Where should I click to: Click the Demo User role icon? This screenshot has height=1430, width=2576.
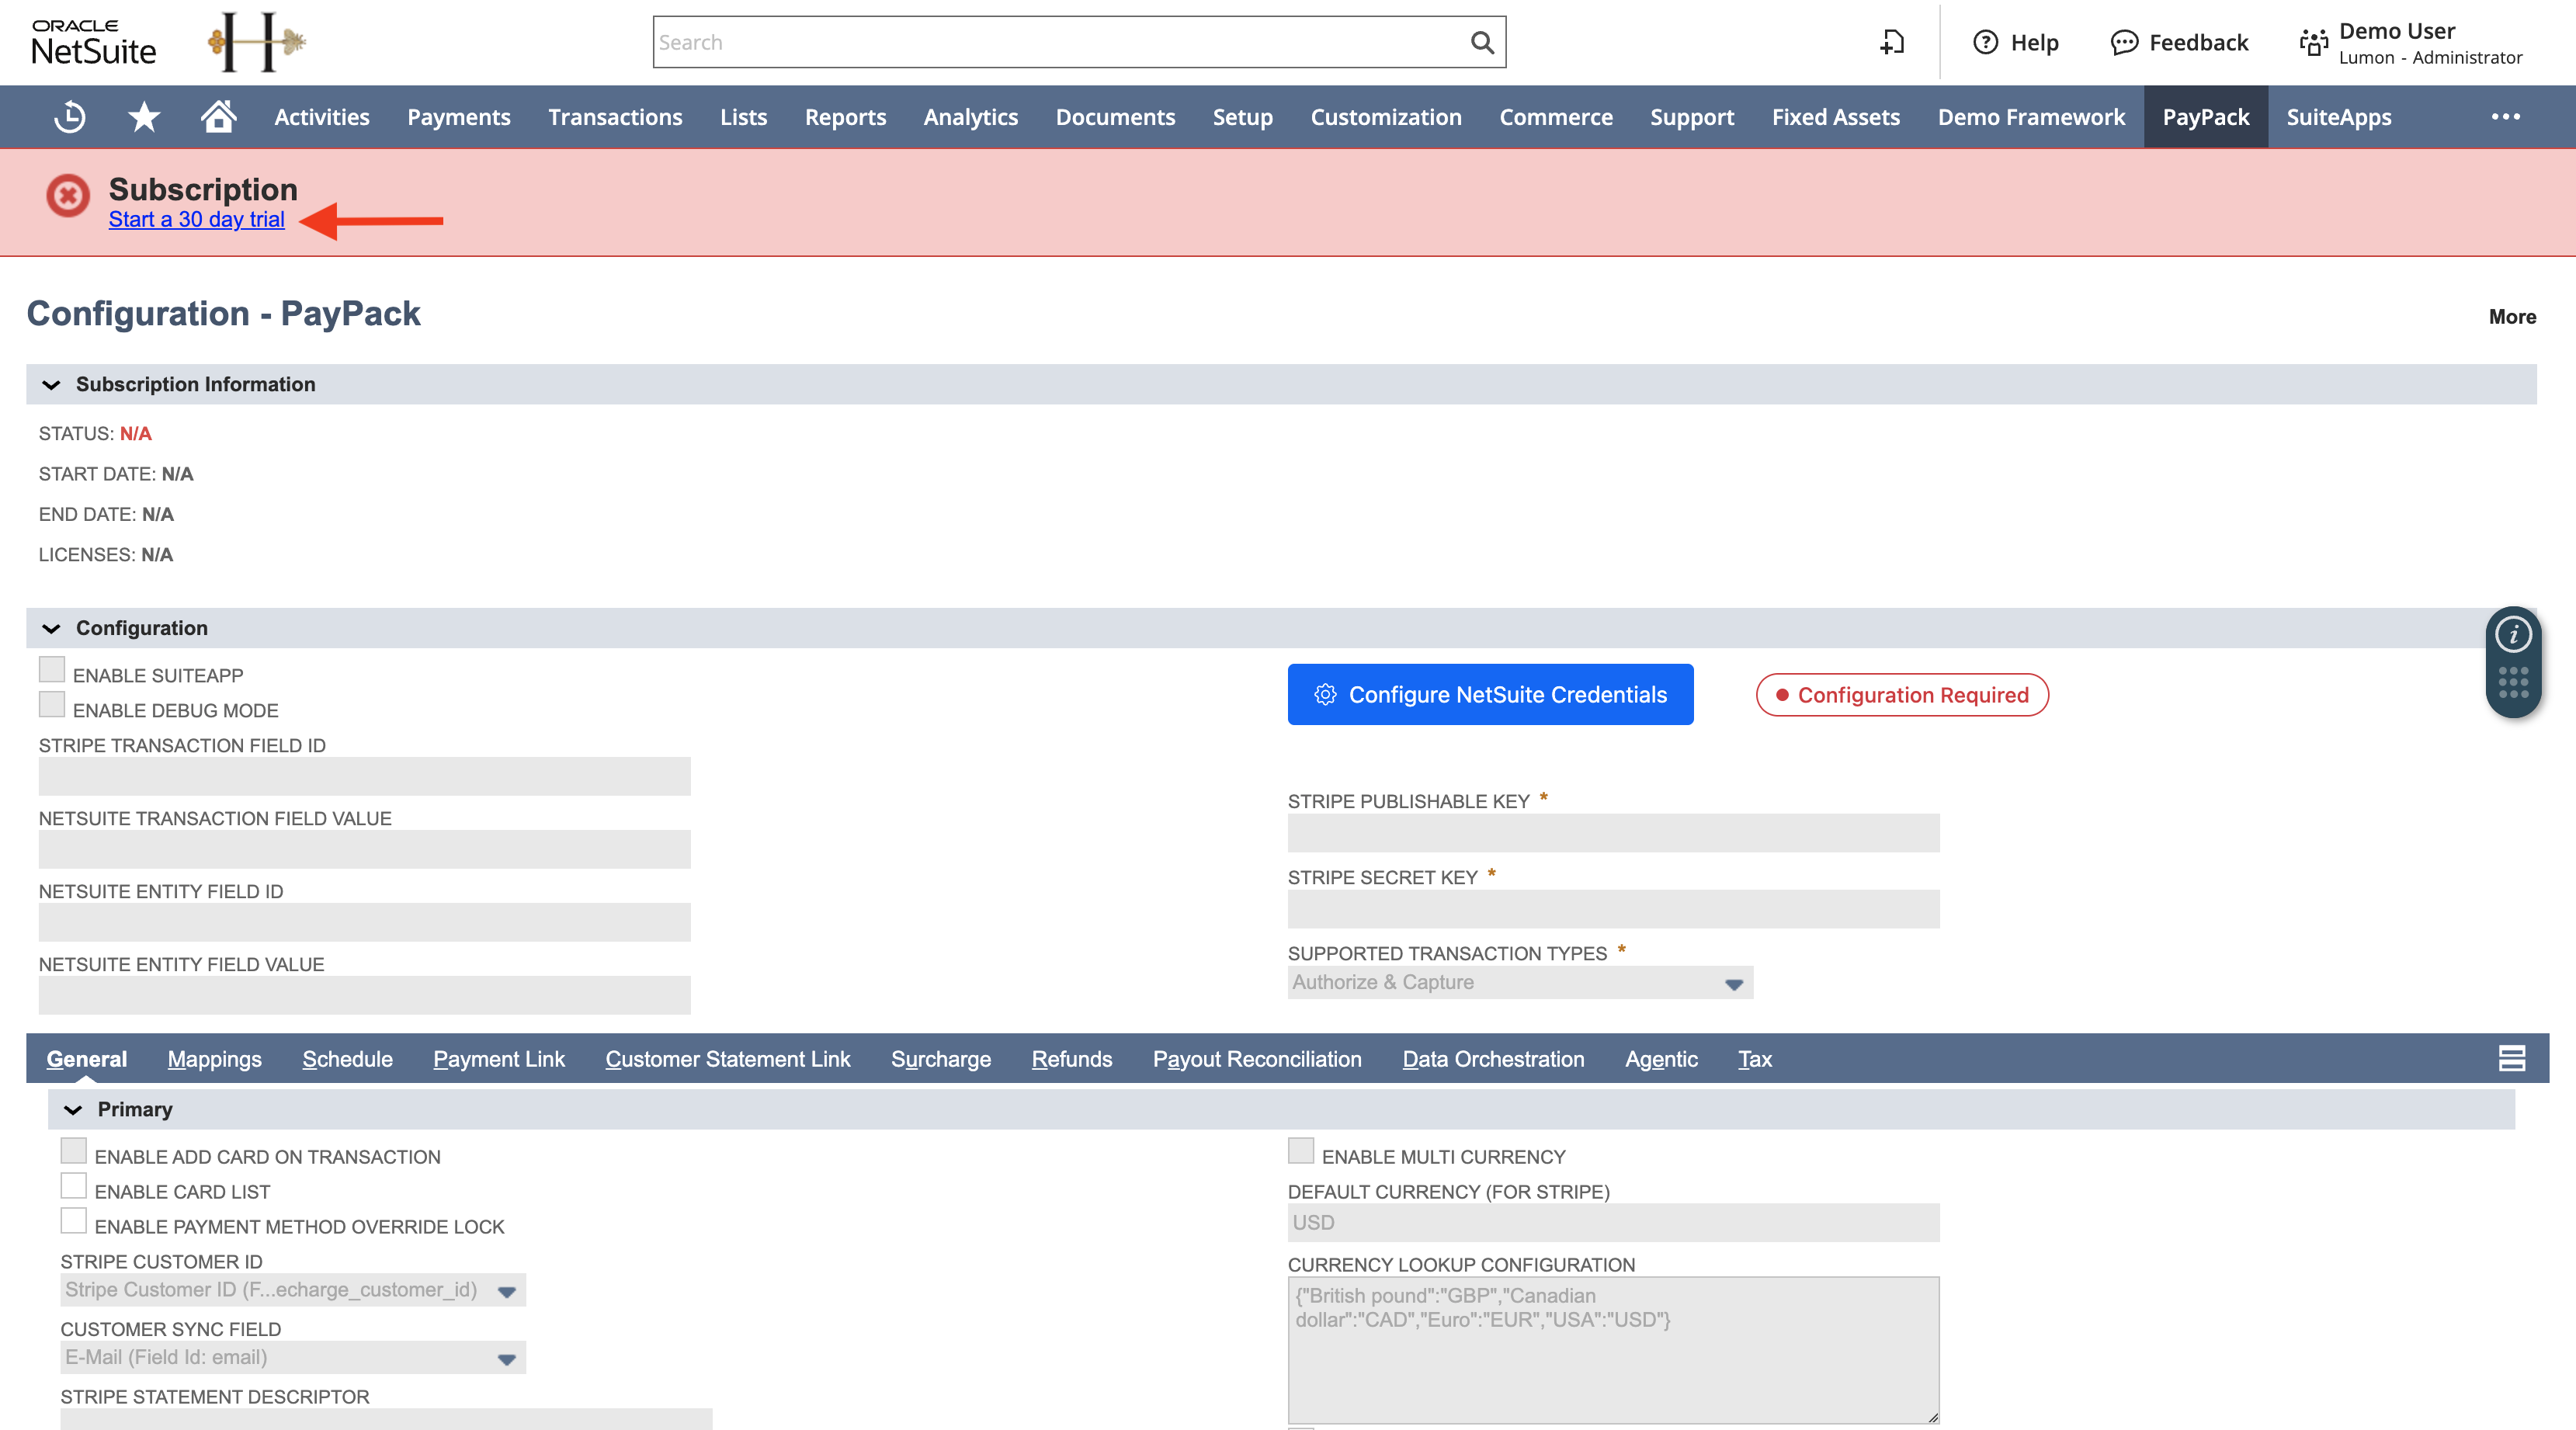tap(2313, 42)
